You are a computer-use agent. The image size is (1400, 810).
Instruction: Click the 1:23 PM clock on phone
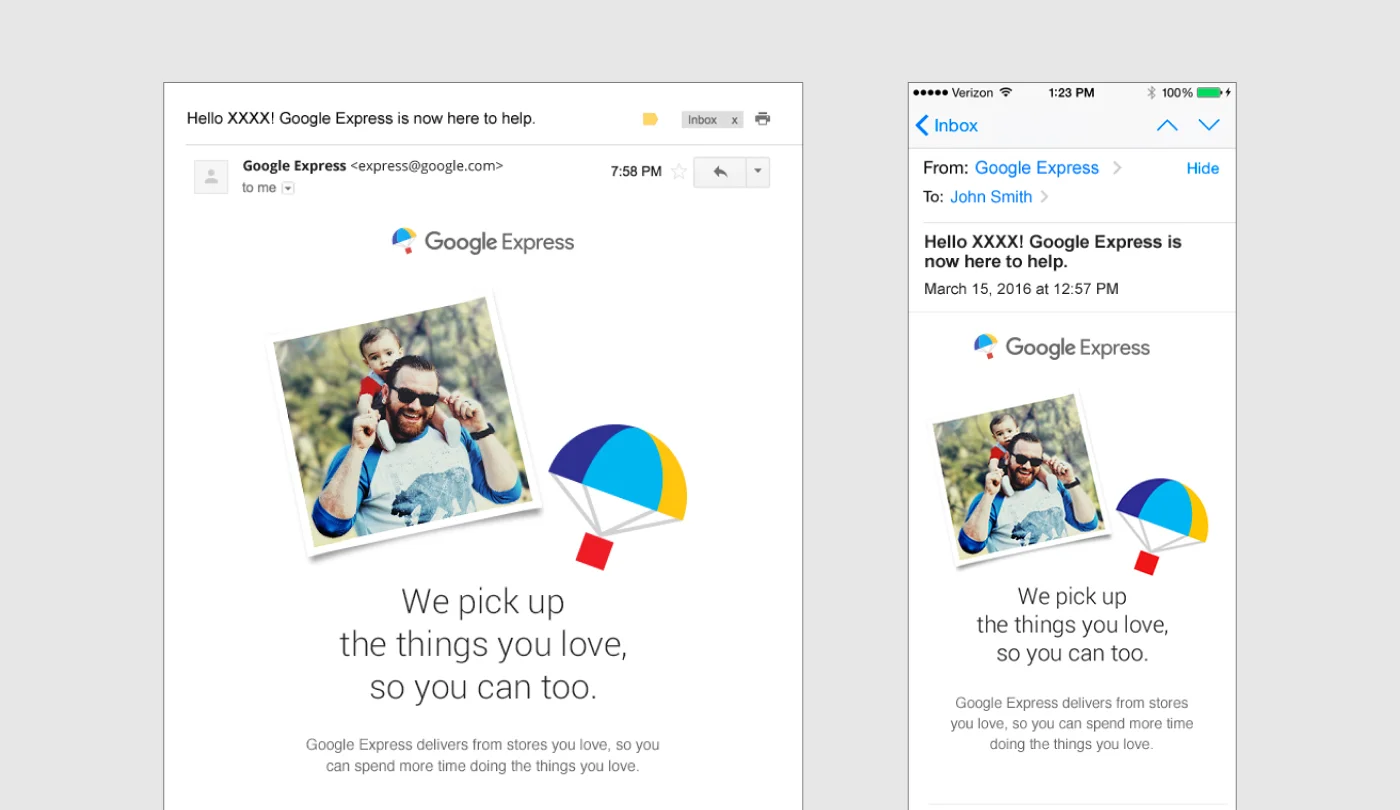[1071, 92]
